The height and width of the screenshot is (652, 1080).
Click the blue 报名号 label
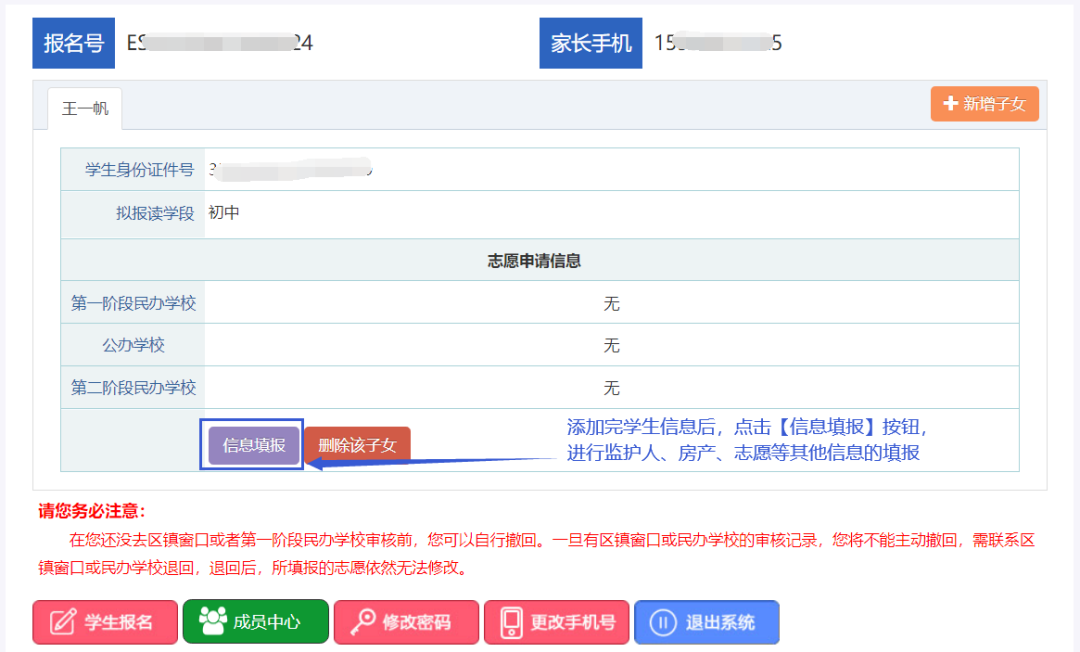(73, 43)
